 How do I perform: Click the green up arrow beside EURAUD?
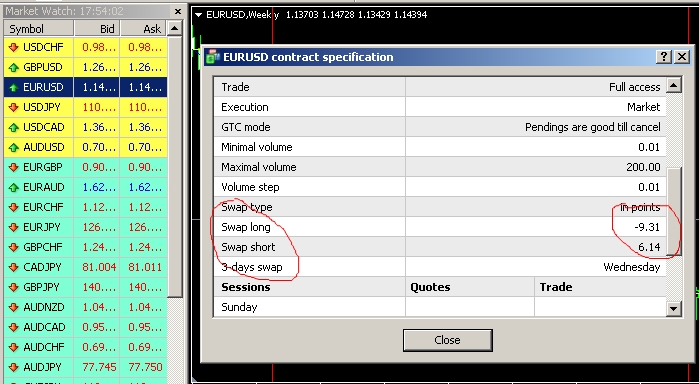[x=13, y=187]
